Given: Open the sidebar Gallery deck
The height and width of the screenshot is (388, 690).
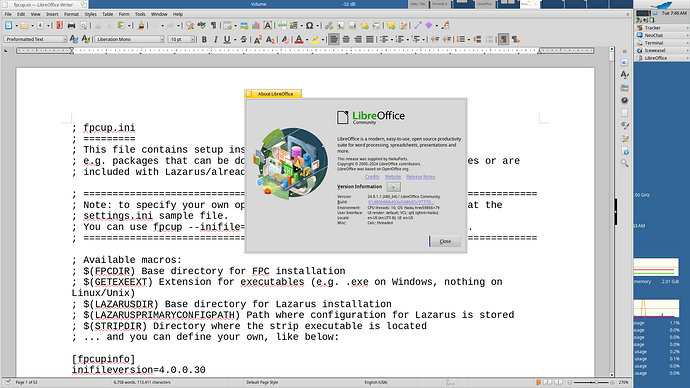Looking at the screenshot, I should tap(624, 88).
